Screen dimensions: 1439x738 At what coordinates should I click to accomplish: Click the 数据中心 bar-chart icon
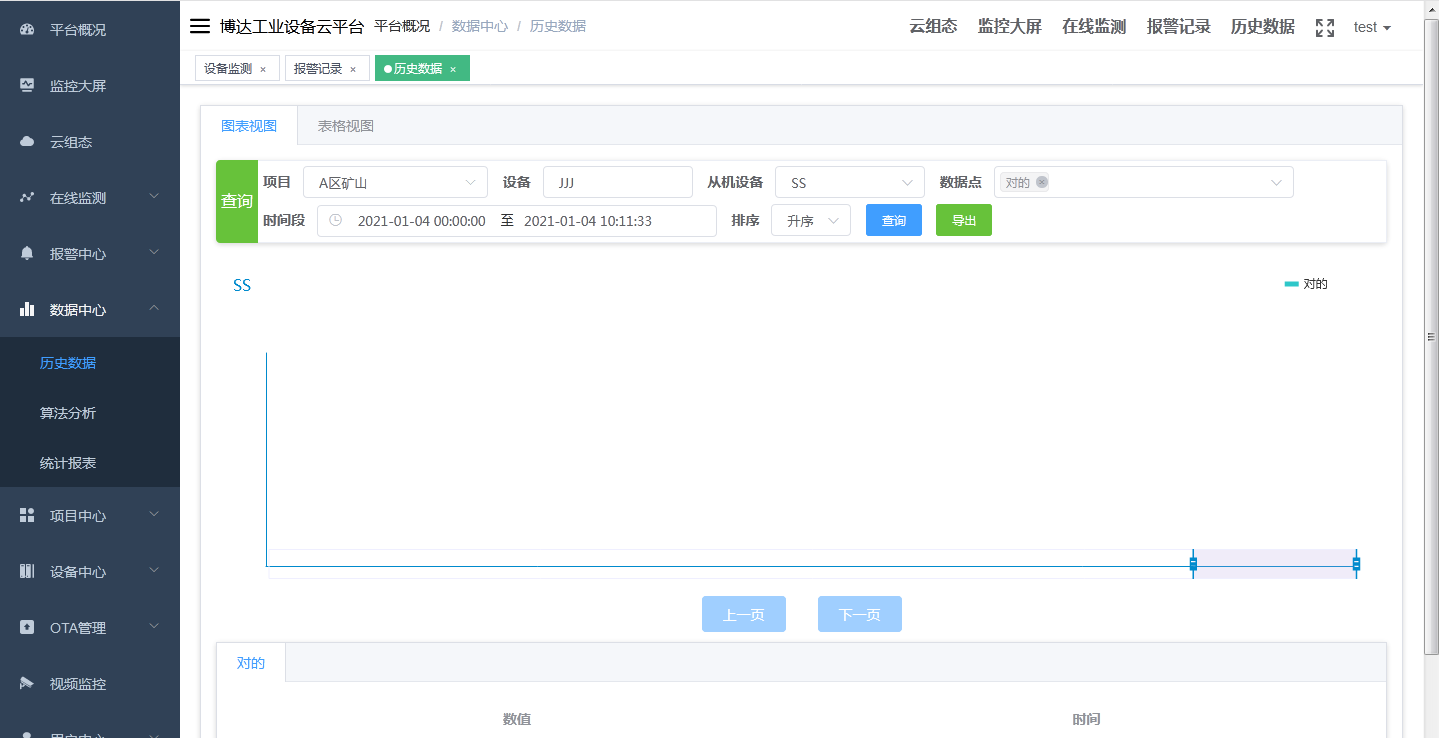[x=25, y=309]
